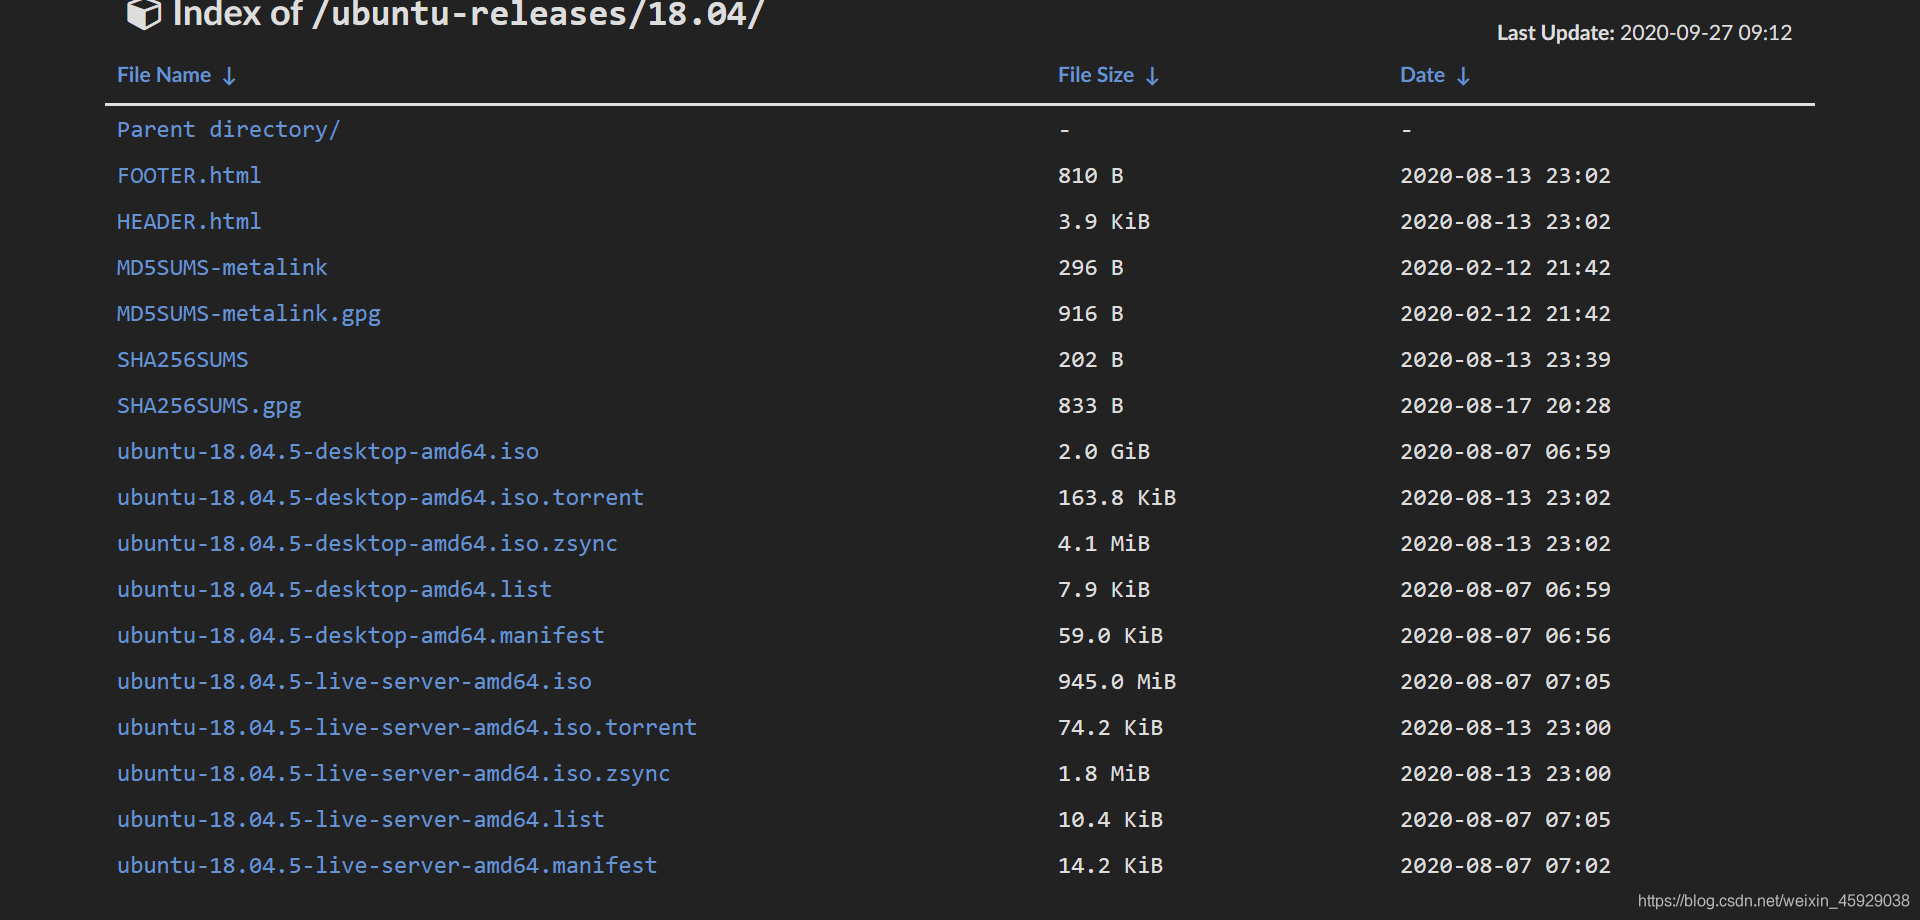Viewport: 1920px width, 920px height.
Task: Click the 163.8 KiB file size value
Action: point(1117,498)
